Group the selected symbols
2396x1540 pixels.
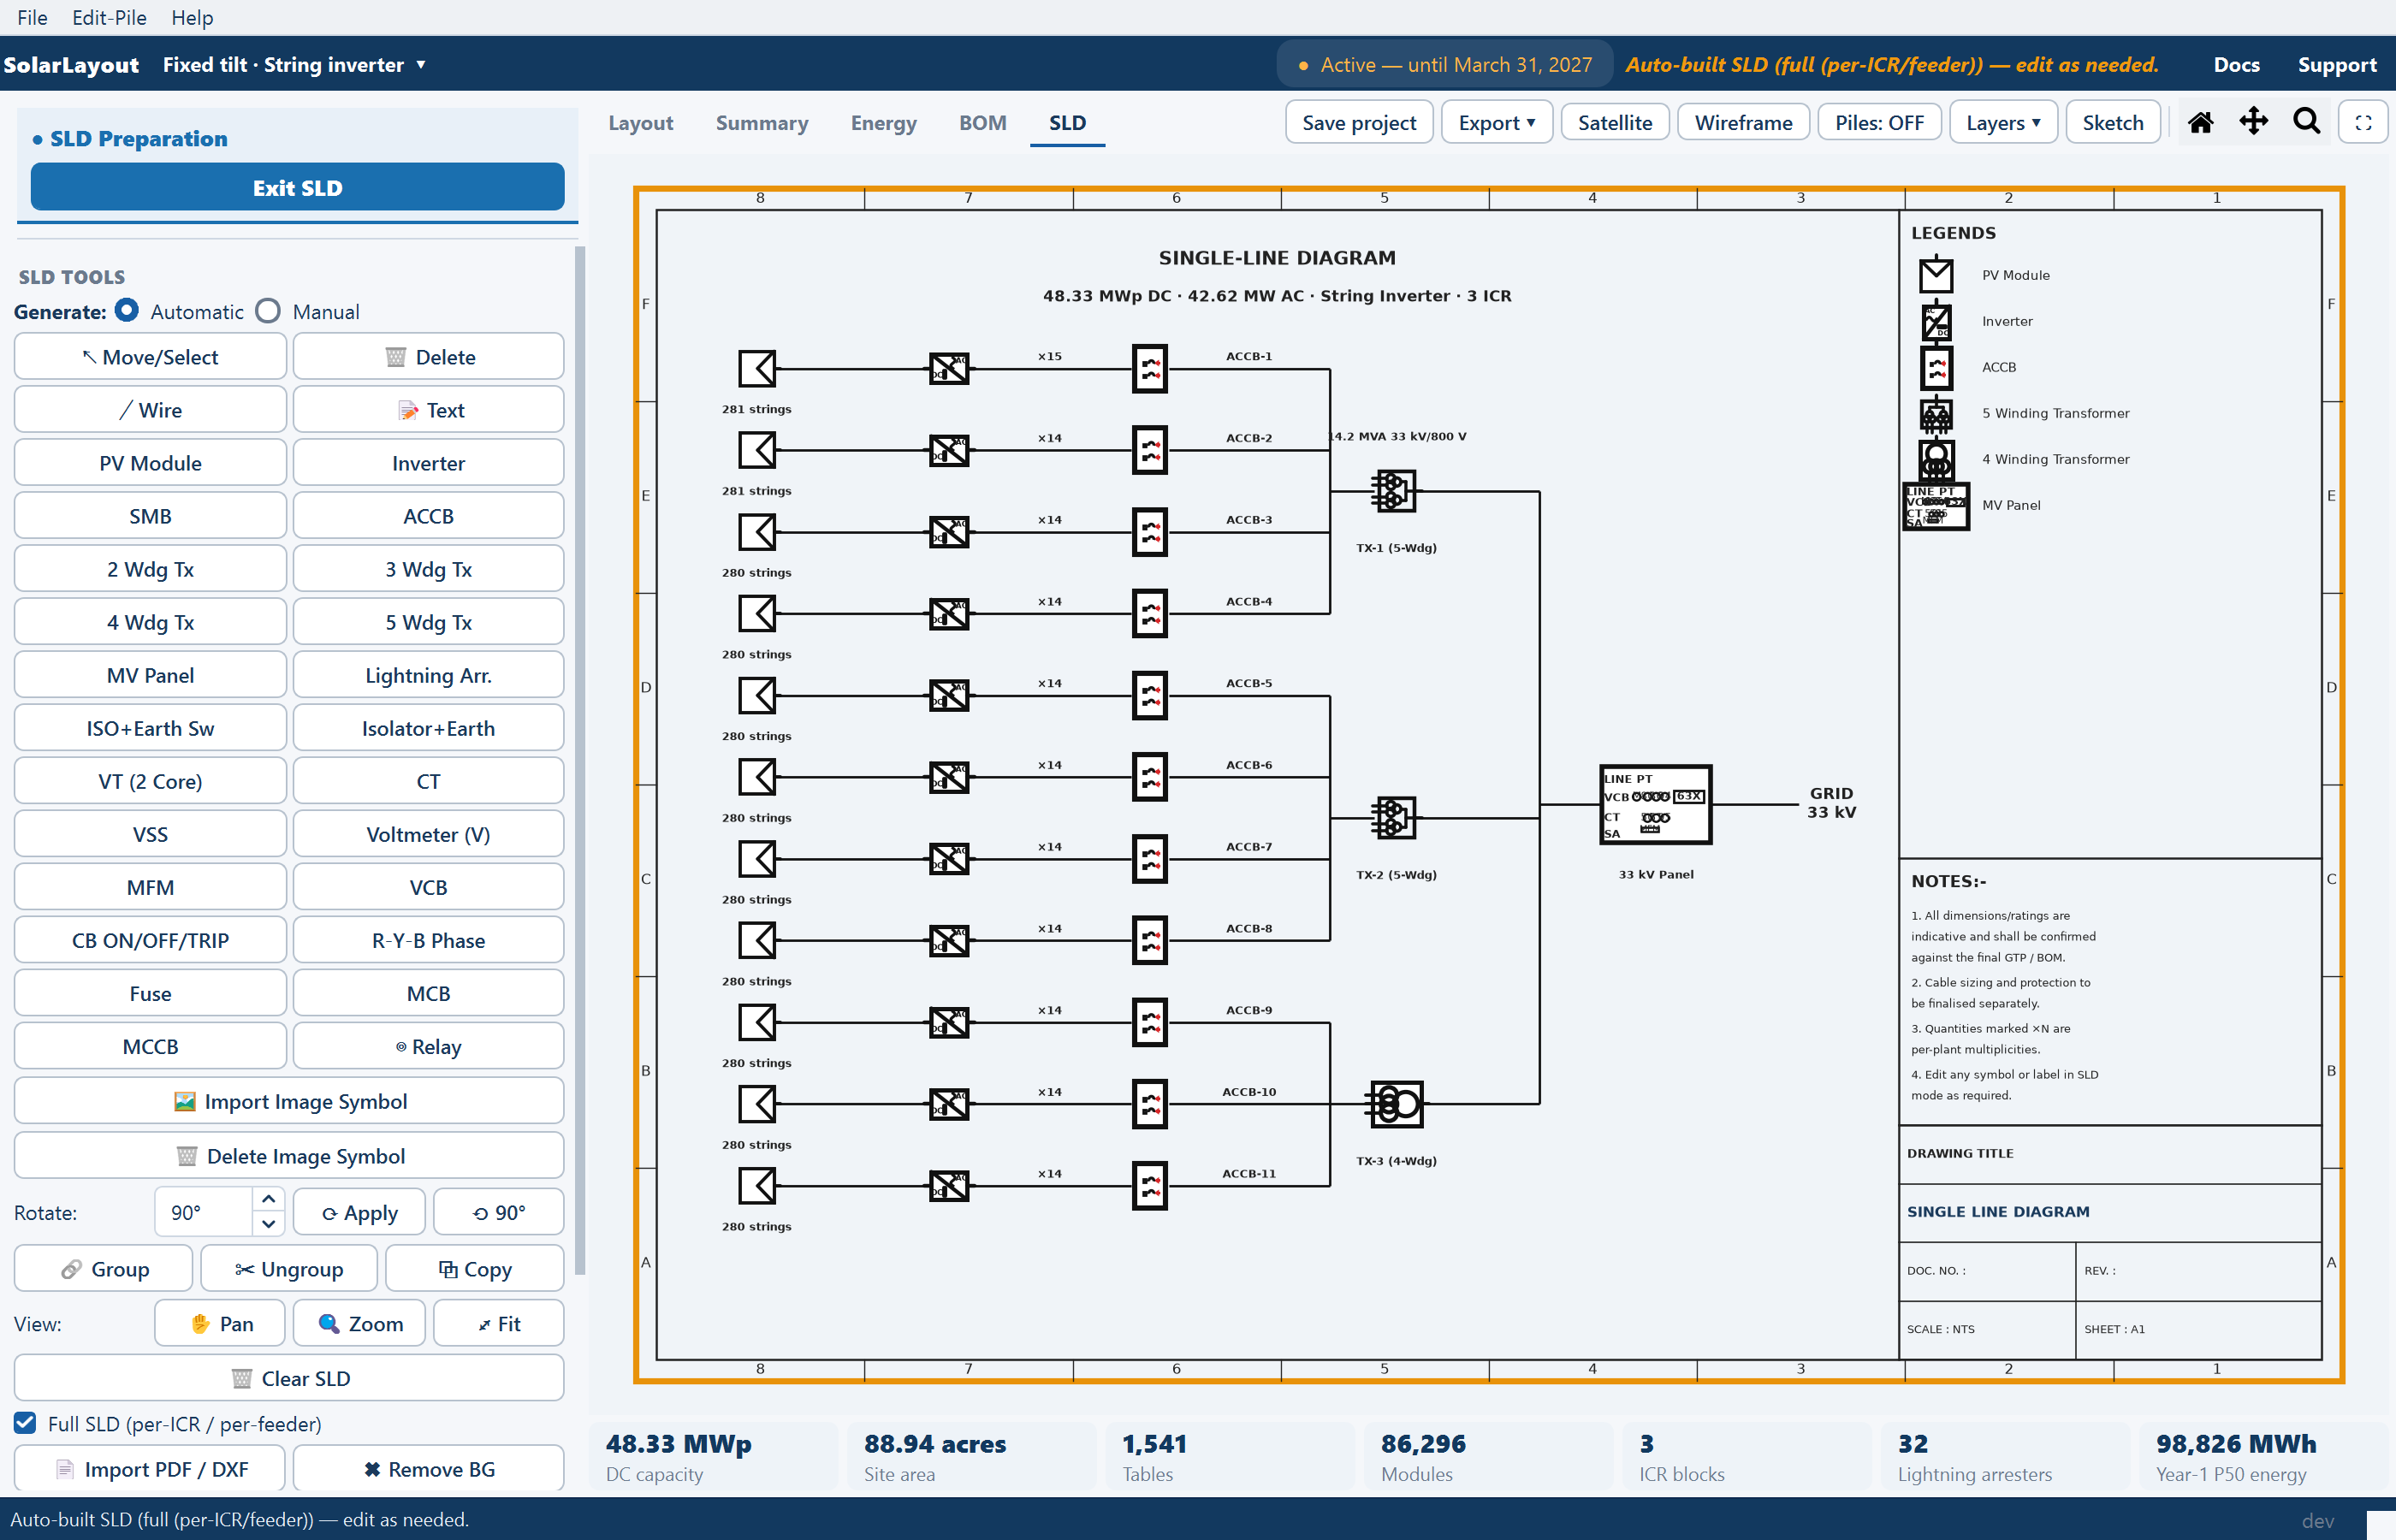tap(104, 1269)
